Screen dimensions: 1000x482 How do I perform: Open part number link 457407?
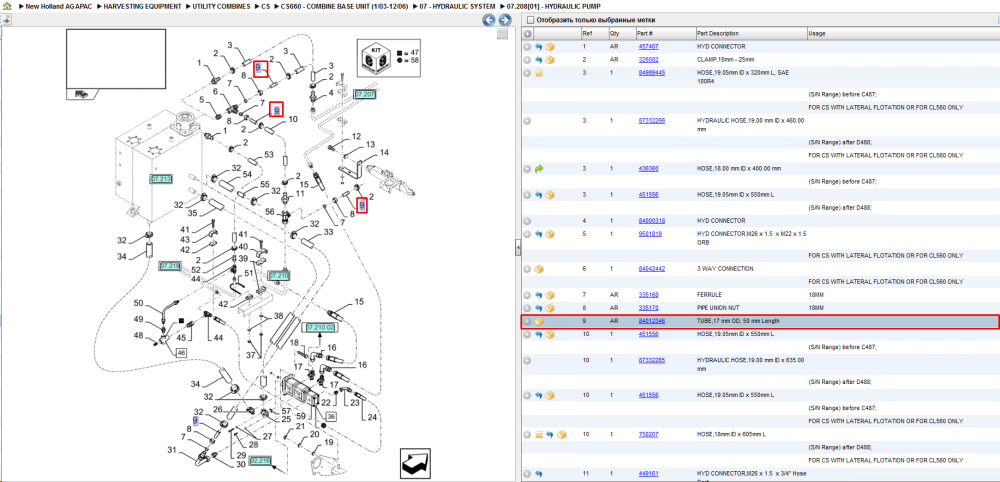(649, 47)
